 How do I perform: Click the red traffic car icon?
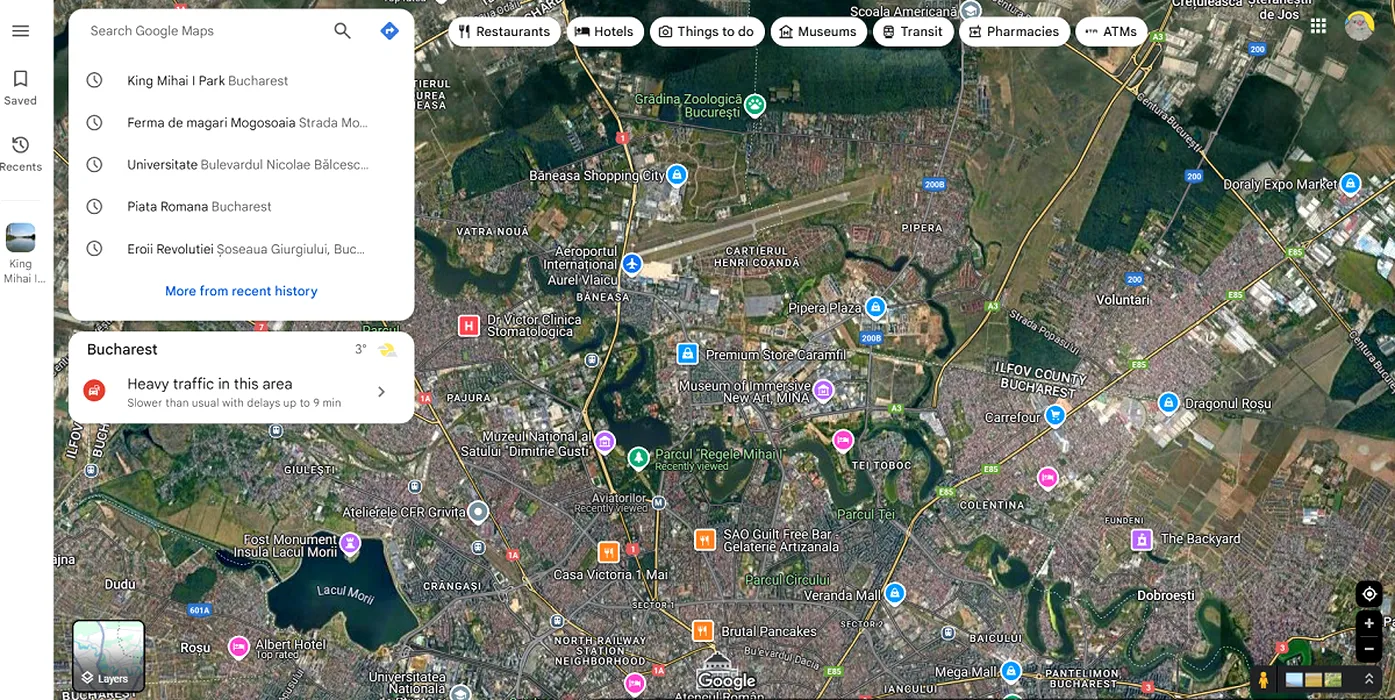94,391
